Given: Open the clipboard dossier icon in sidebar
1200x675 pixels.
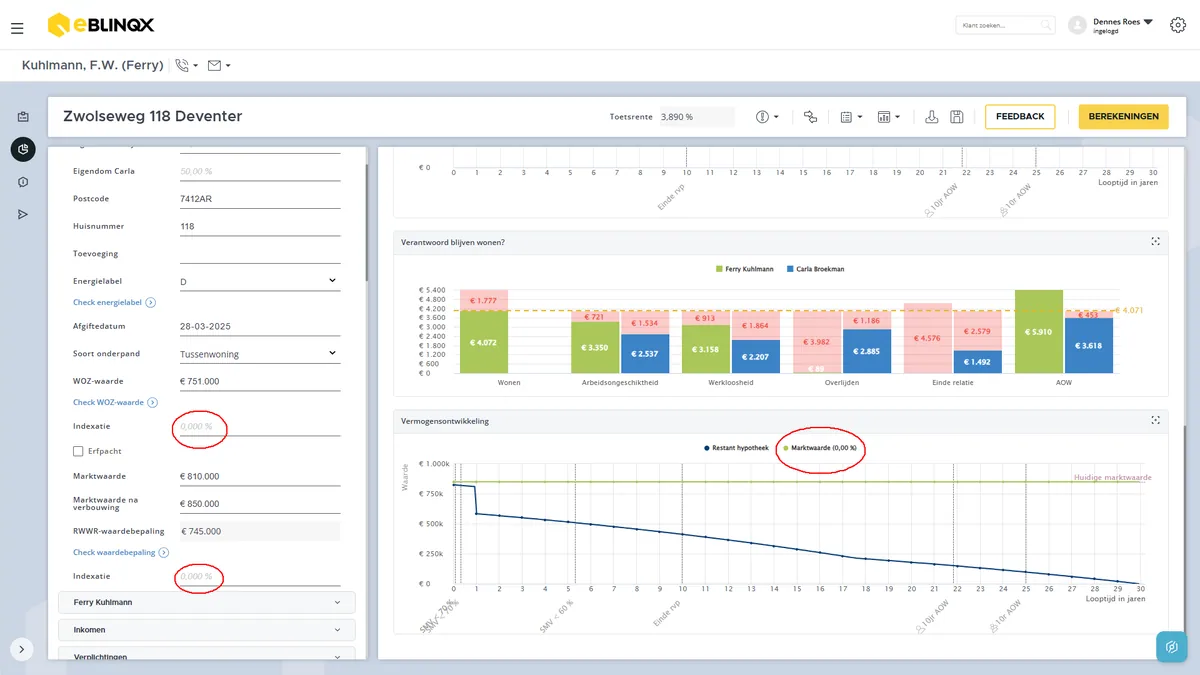Looking at the screenshot, I should 23,117.
